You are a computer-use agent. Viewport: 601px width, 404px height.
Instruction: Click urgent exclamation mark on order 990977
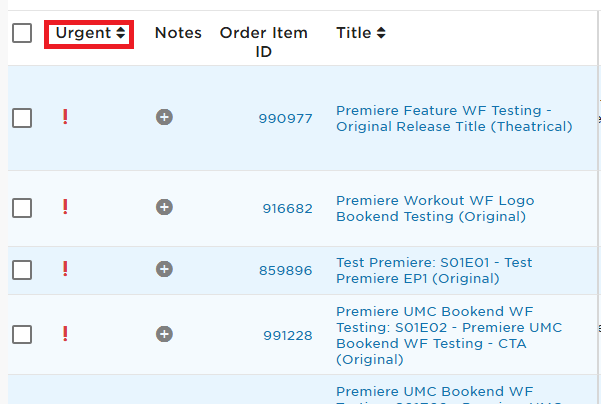pyautogui.click(x=65, y=117)
